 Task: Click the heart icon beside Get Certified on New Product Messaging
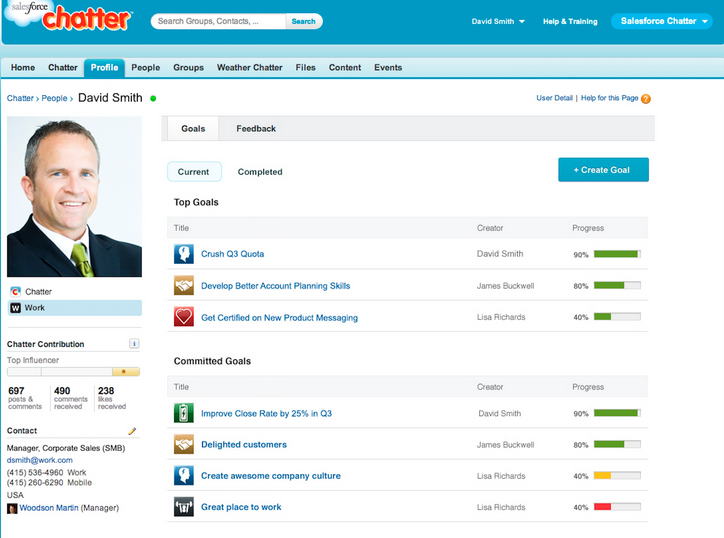coord(183,317)
